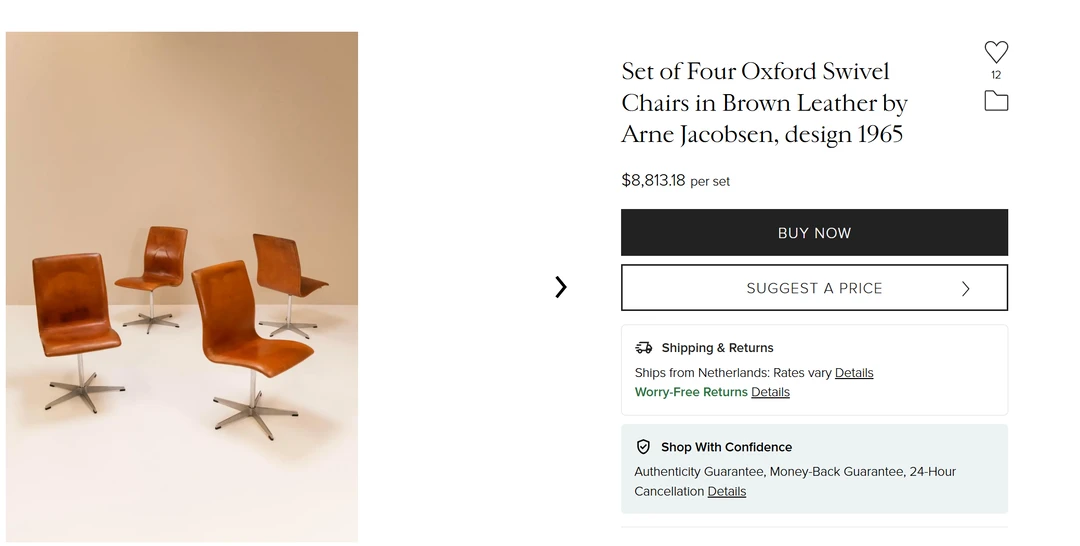The image size is (1080, 546).
Task: Click the Ships from Netherlands text
Action: (x=732, y=373)
